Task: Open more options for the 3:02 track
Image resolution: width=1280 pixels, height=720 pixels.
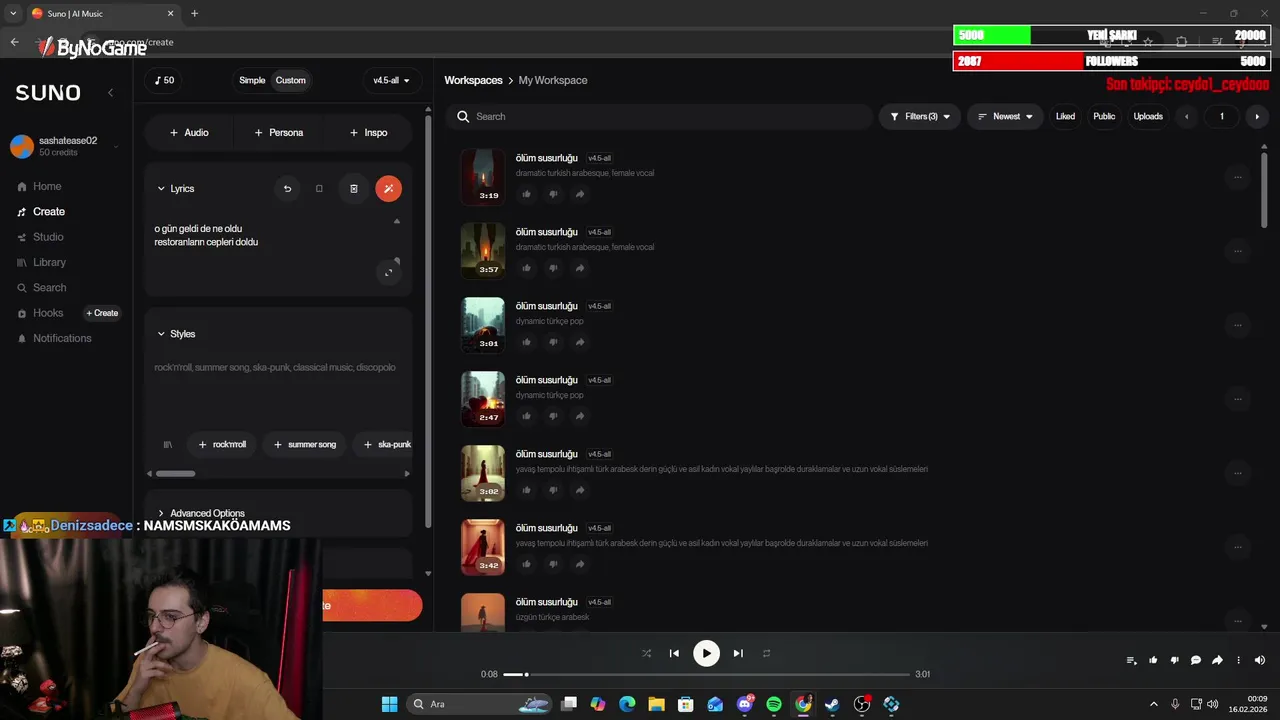Action: pos(1237,473)
